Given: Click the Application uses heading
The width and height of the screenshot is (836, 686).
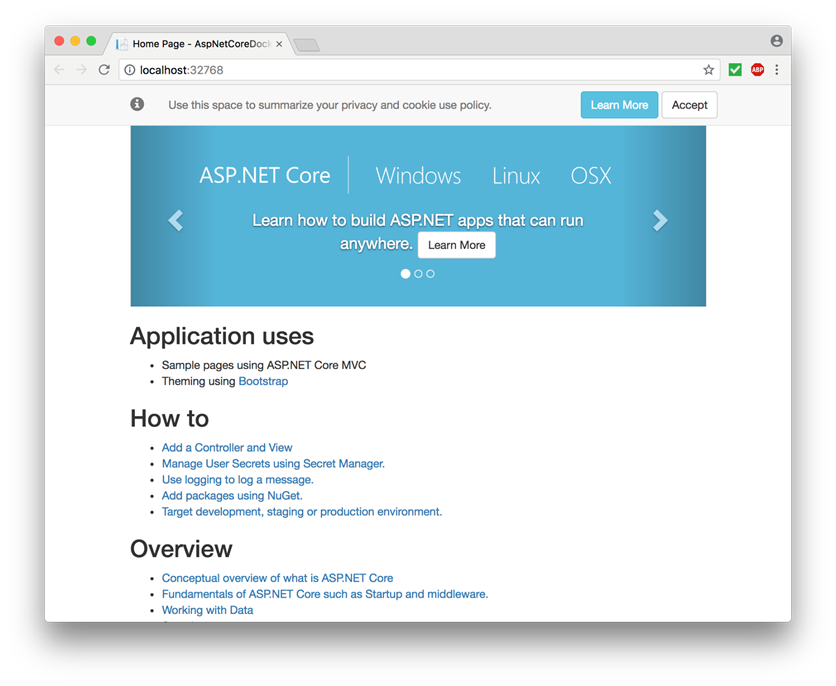Looking at the screenshot, I should tap(222, 336).
